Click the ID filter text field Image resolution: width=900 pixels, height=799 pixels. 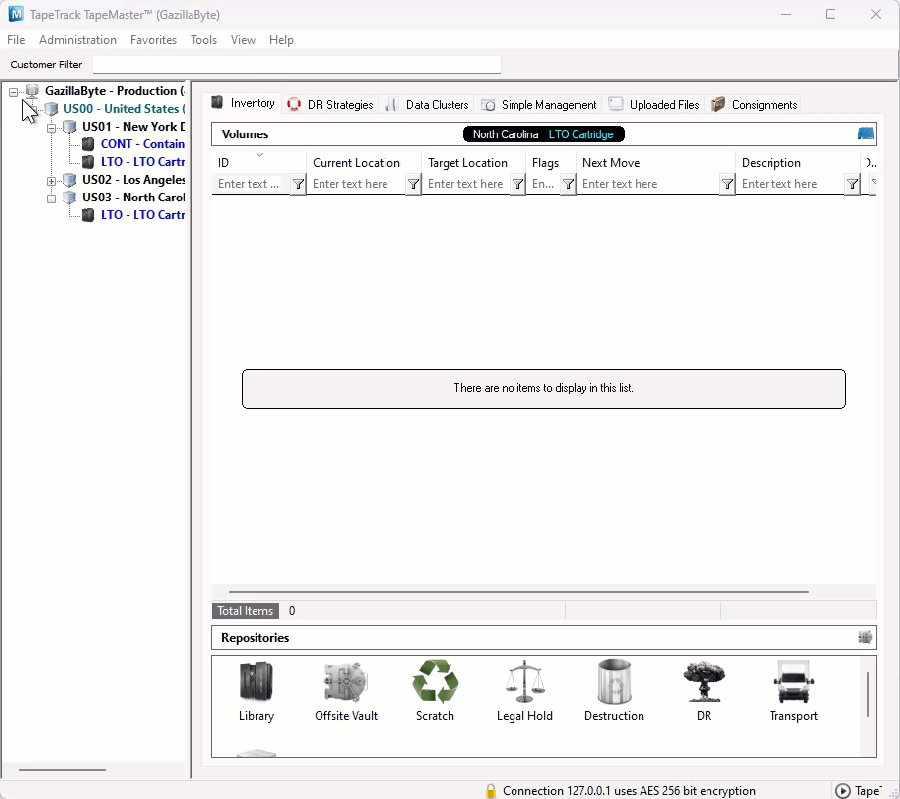tap(251, 184)
